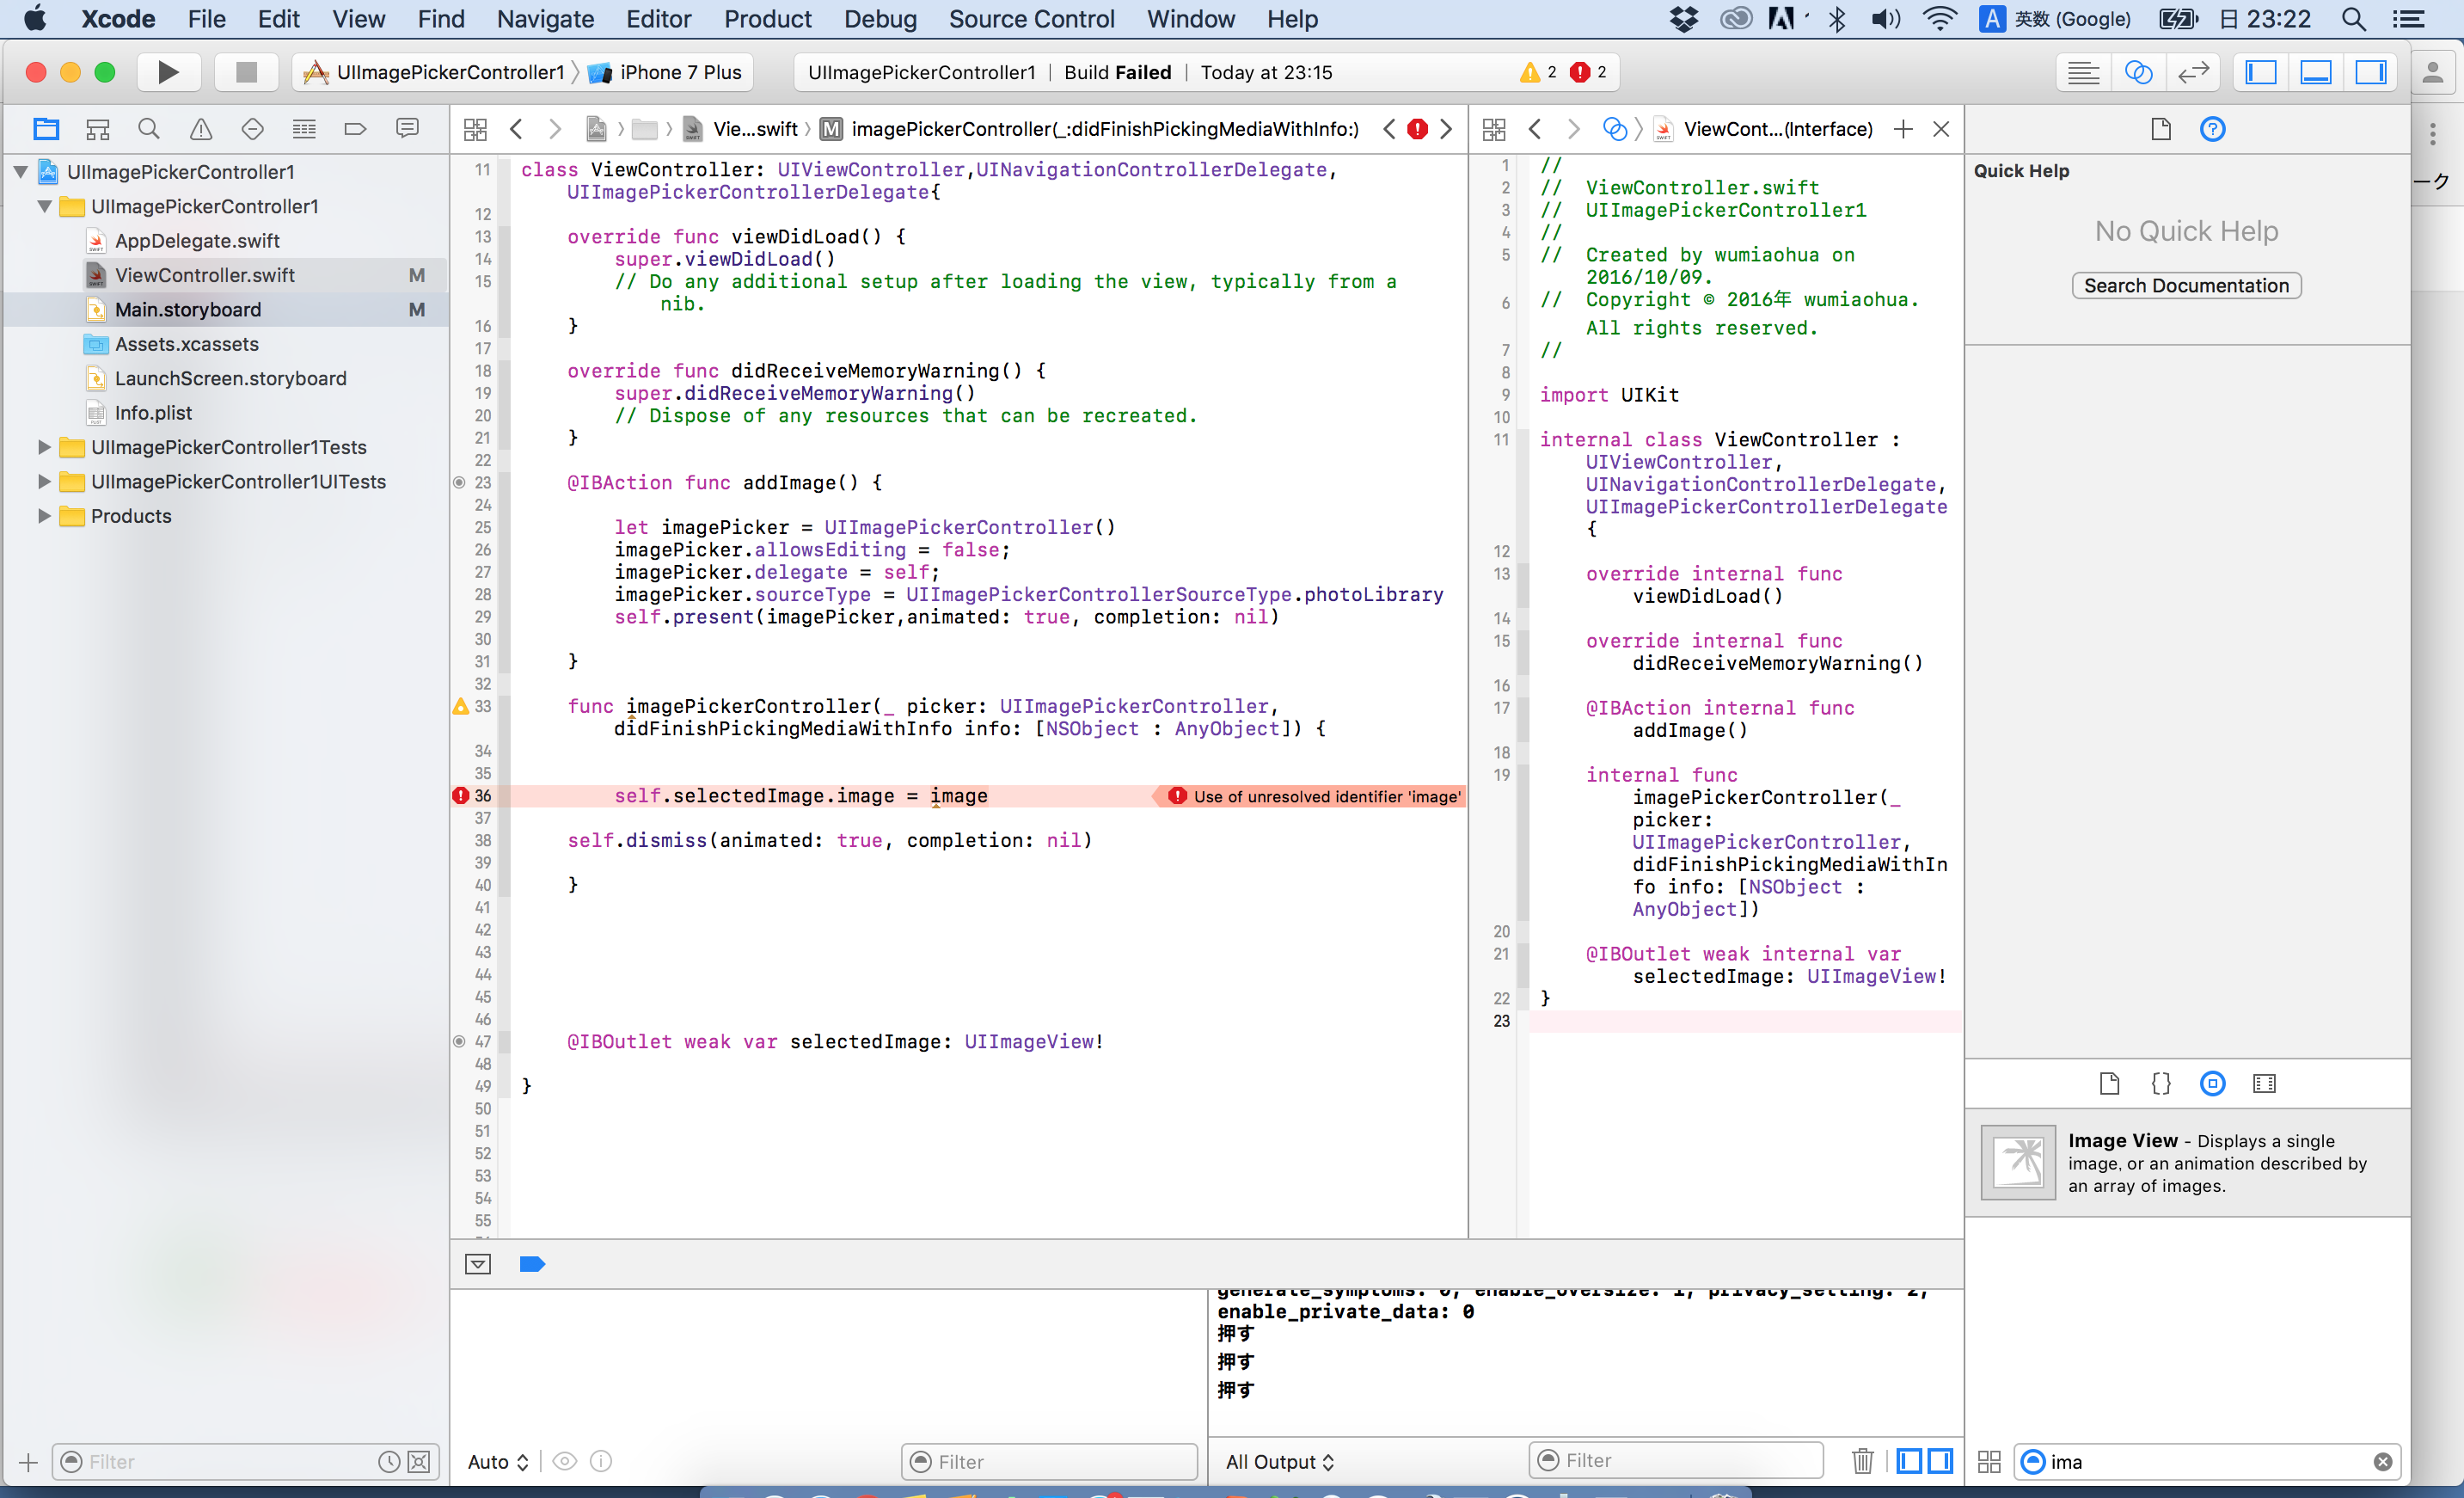This screenshot has width=2464, height=1498.
Task: Click the Search Documentation button
Action: (x=2186, y=286)
